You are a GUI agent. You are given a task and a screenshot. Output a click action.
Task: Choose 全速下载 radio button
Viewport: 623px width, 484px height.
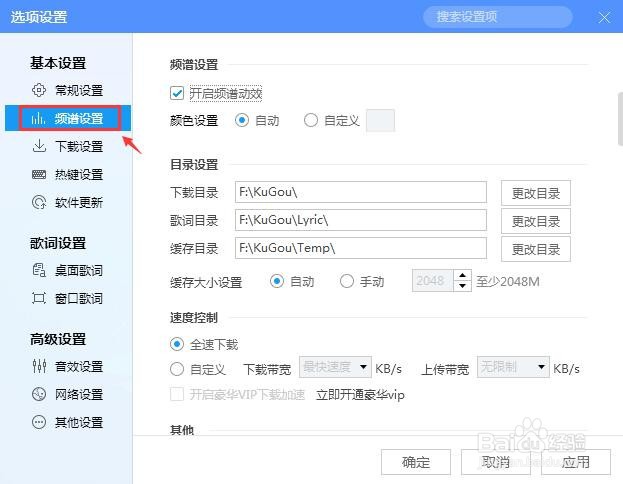pos(177,344)
